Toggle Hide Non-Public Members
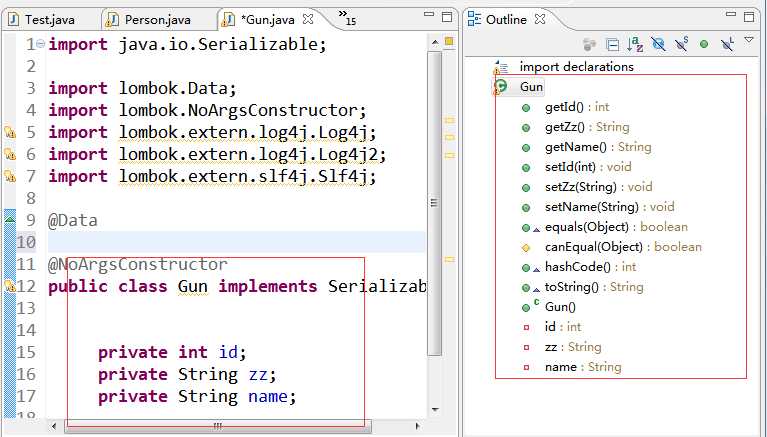Screen dimensions: 767x437 coord(704,45)
